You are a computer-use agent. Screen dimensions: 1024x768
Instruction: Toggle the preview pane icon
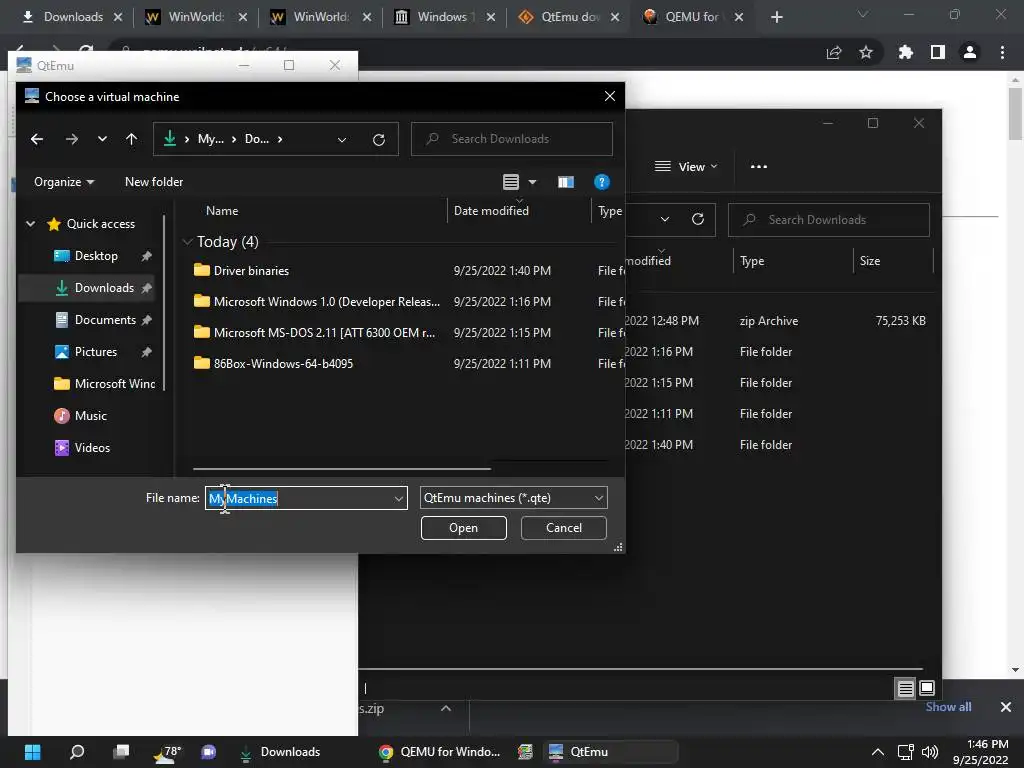coord(566,182)
